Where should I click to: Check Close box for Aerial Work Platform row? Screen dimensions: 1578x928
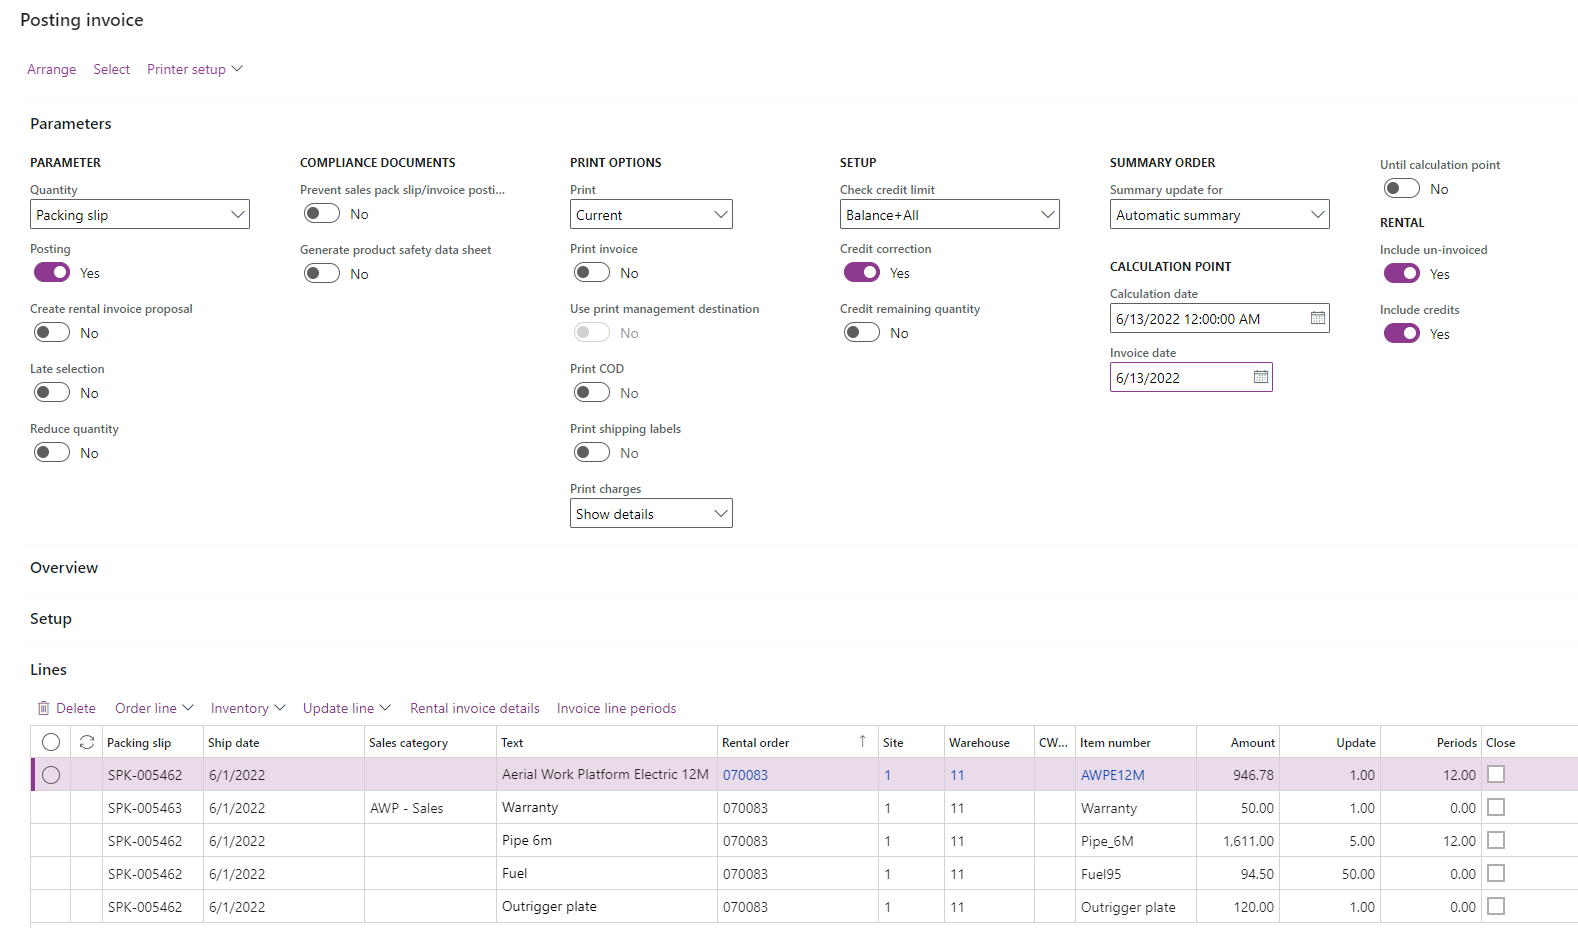click(1496, 774)
